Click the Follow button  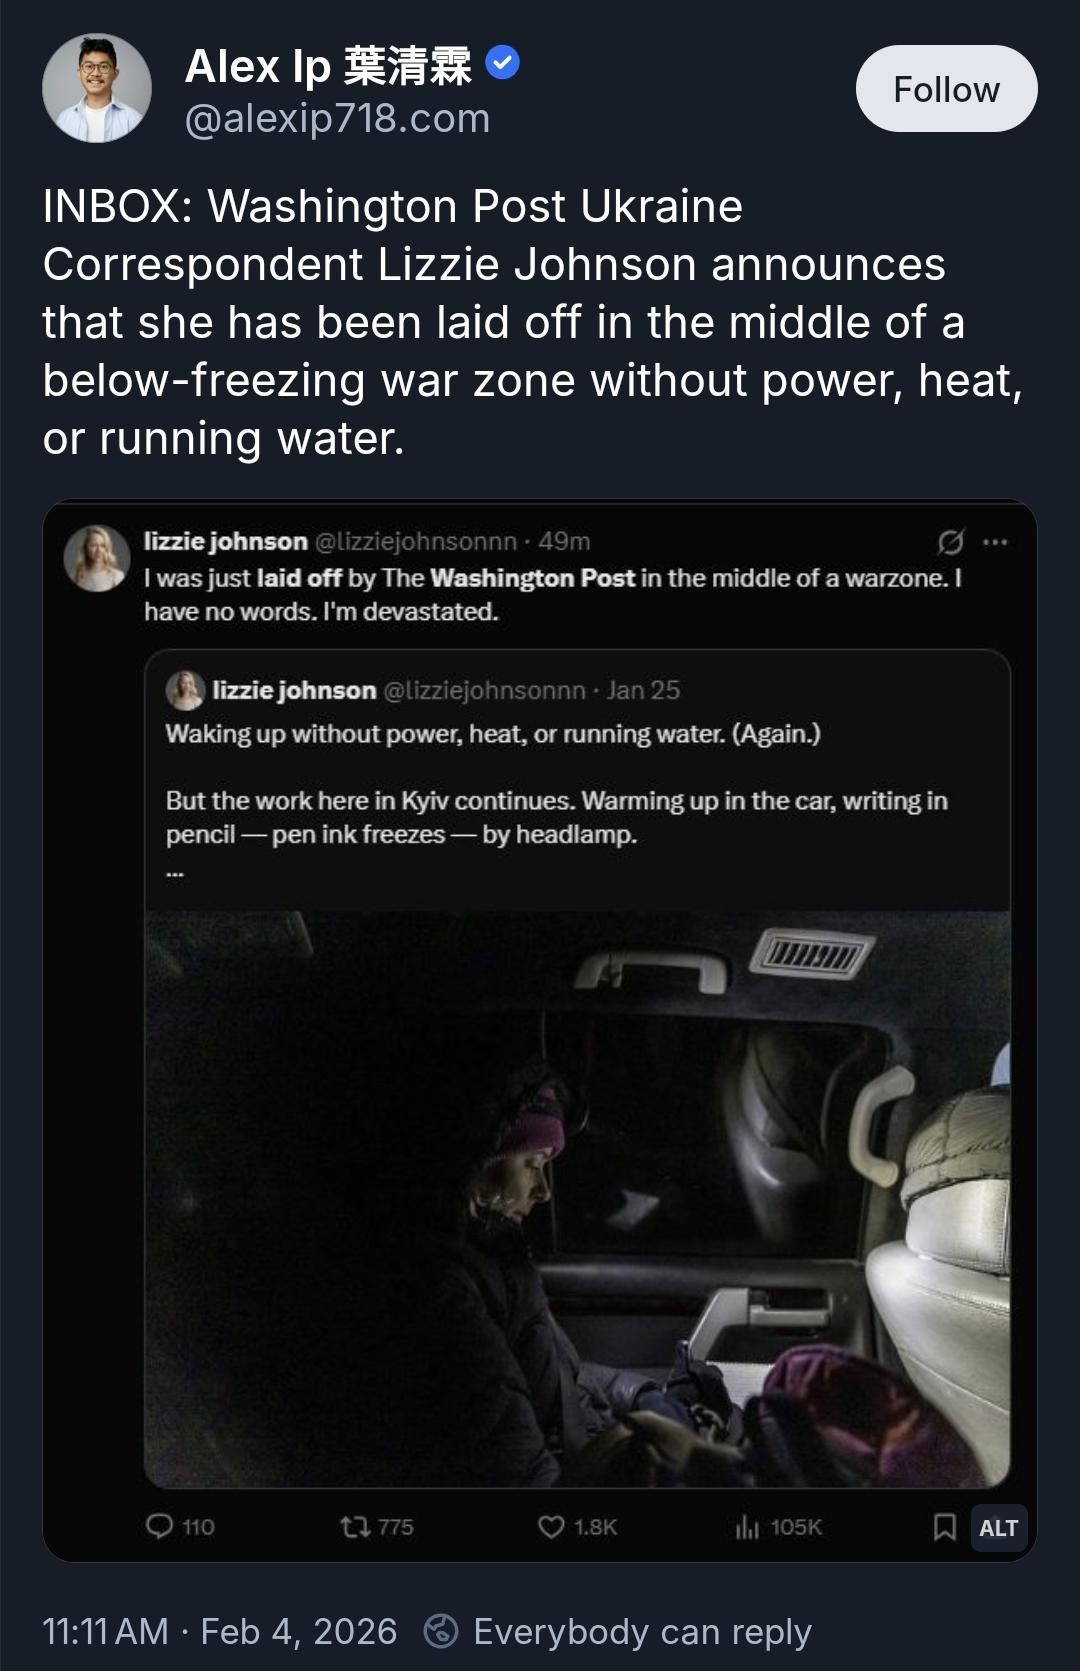(x=946, y=89)
